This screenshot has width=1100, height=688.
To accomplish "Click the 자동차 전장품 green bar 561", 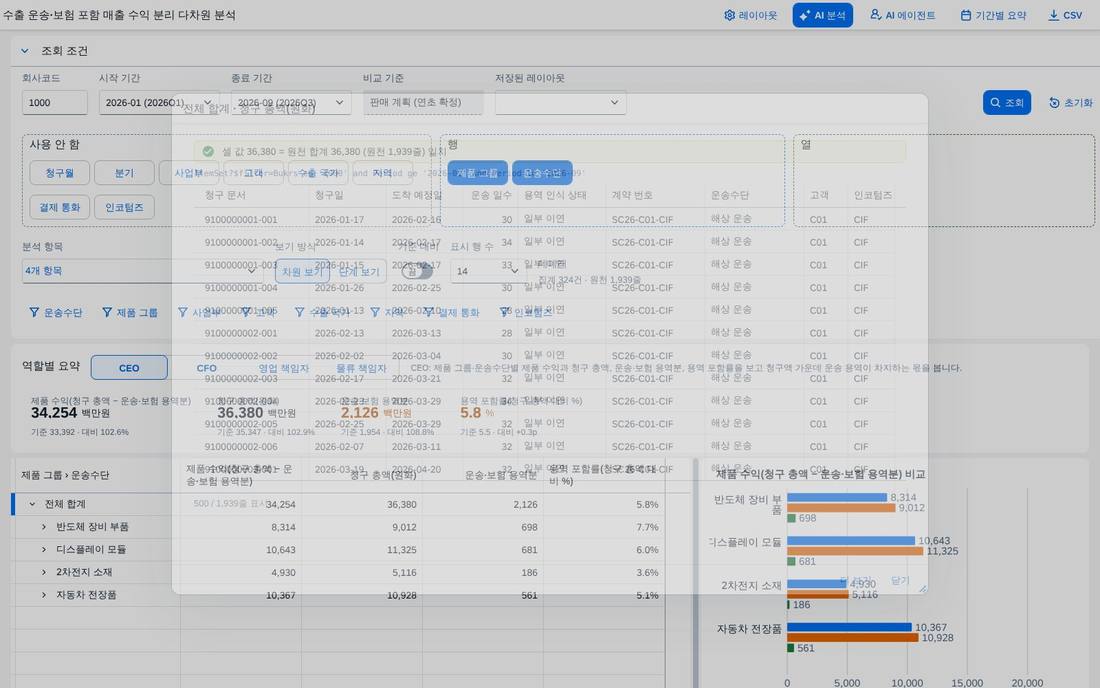I will [791, 648].
